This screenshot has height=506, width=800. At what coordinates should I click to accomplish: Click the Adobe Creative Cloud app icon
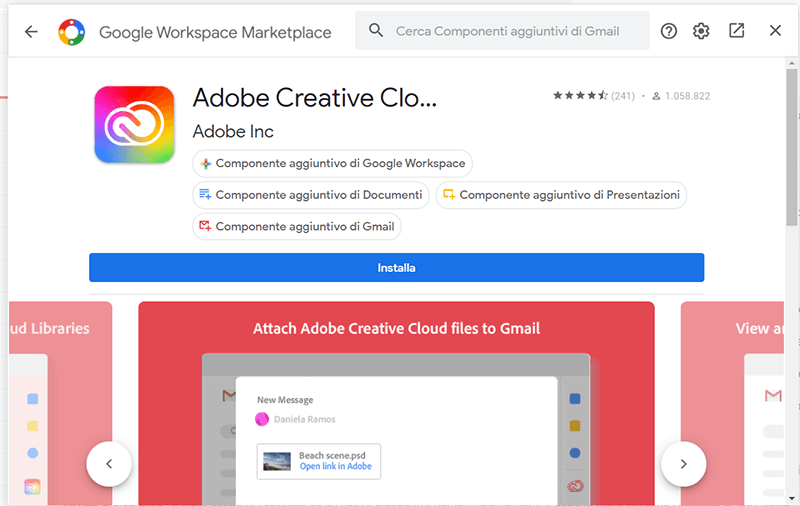coord(134,124)
